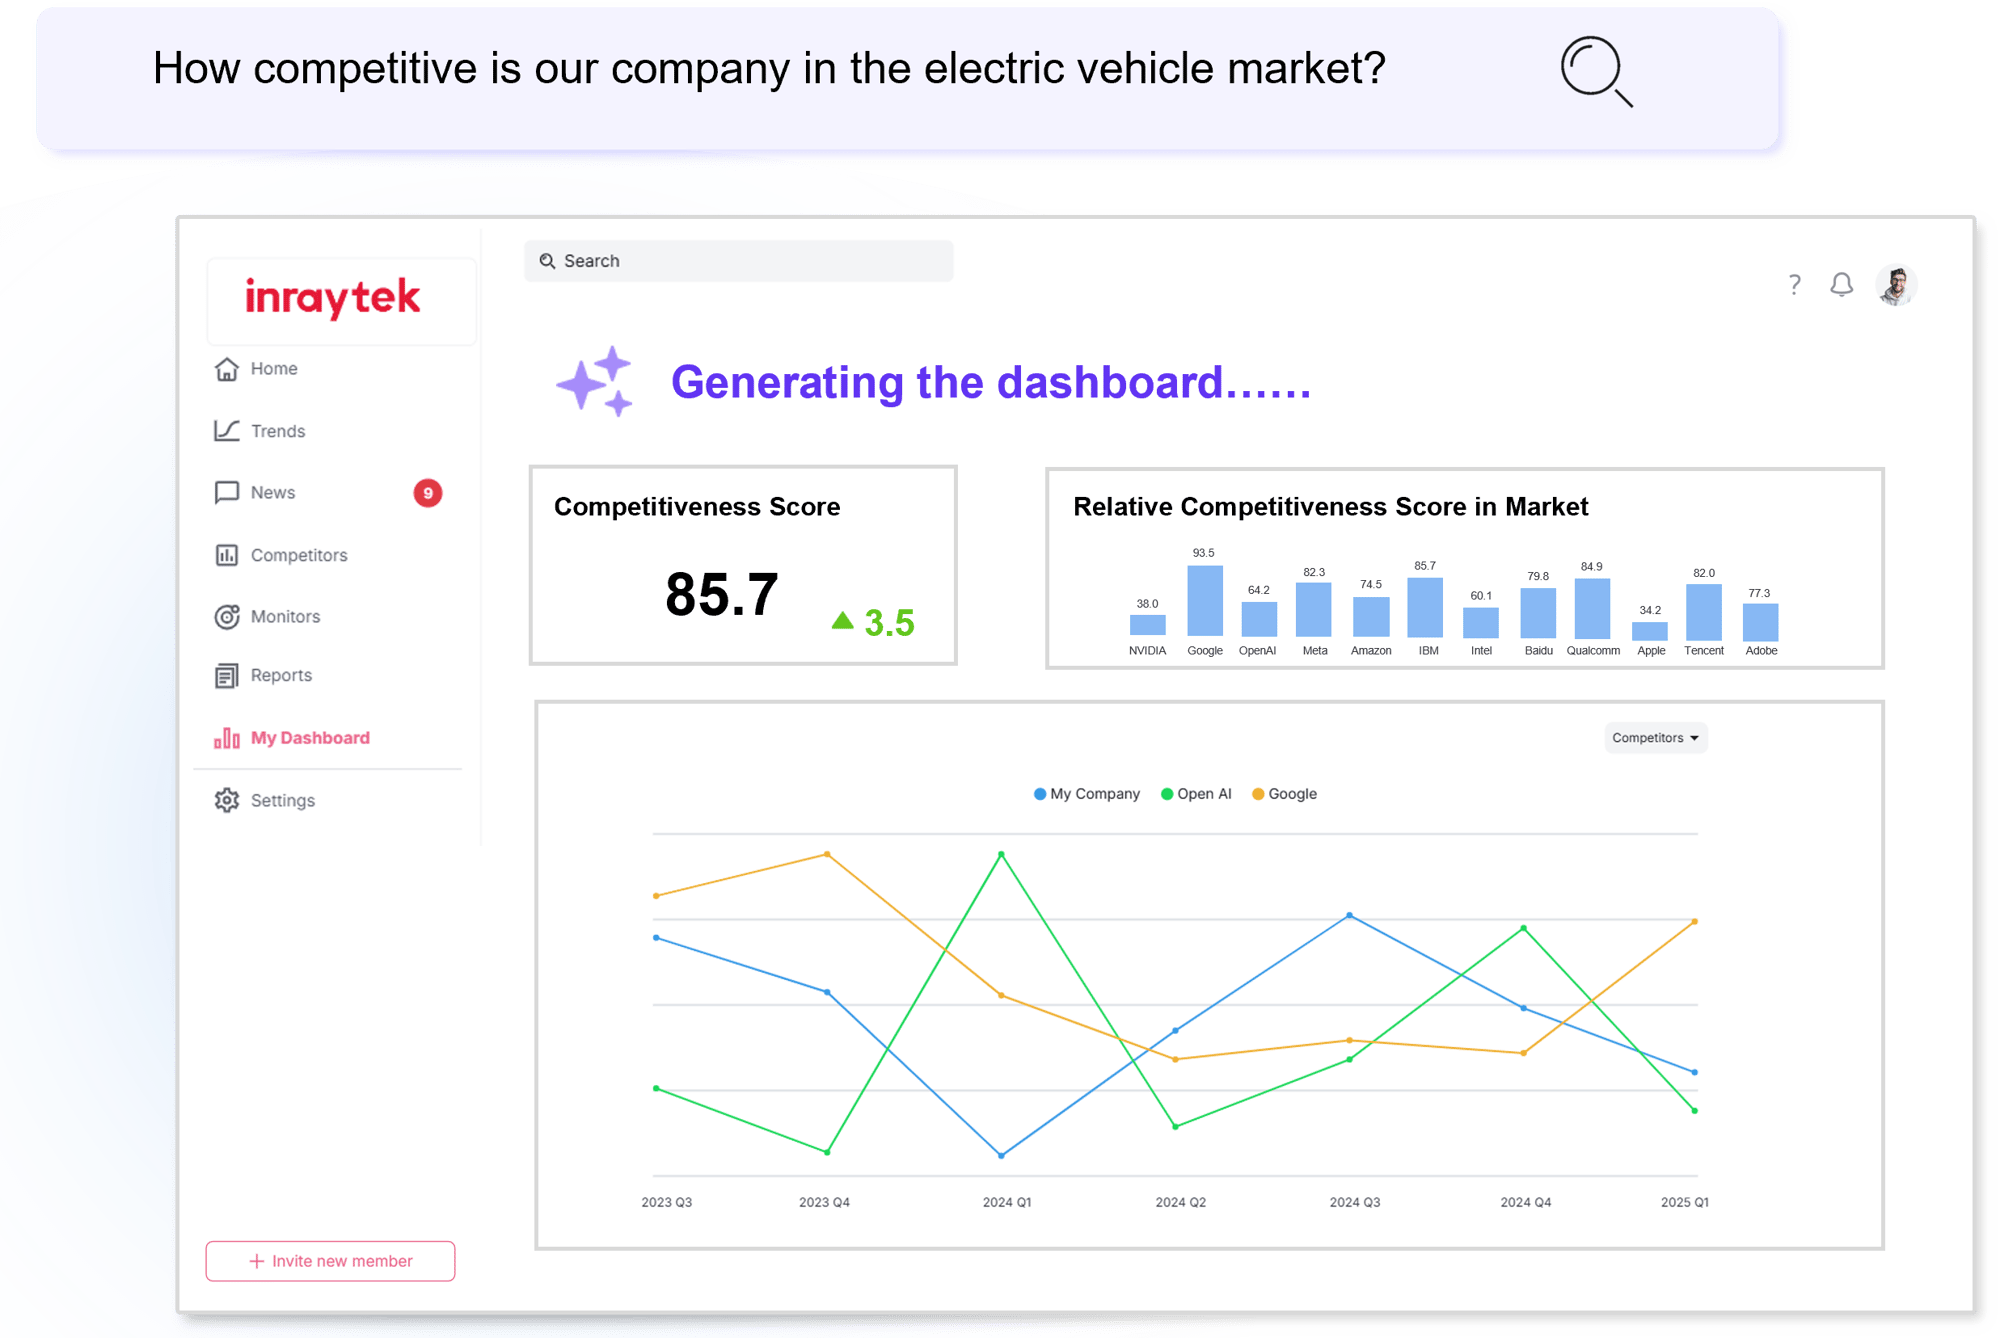Click the Competitiveness Score card title
2000x1338 pixels.
697,507
